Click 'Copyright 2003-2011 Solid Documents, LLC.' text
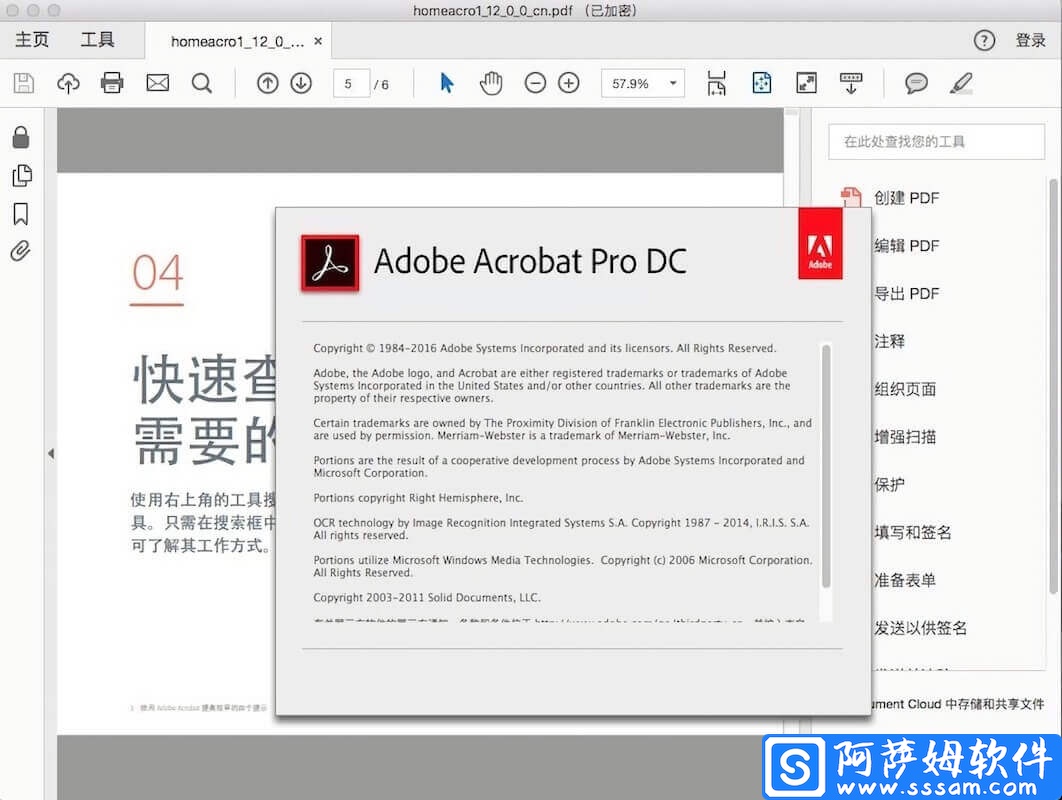The height and width of the screenshot is (800, 1062). [x=427, y=597]
